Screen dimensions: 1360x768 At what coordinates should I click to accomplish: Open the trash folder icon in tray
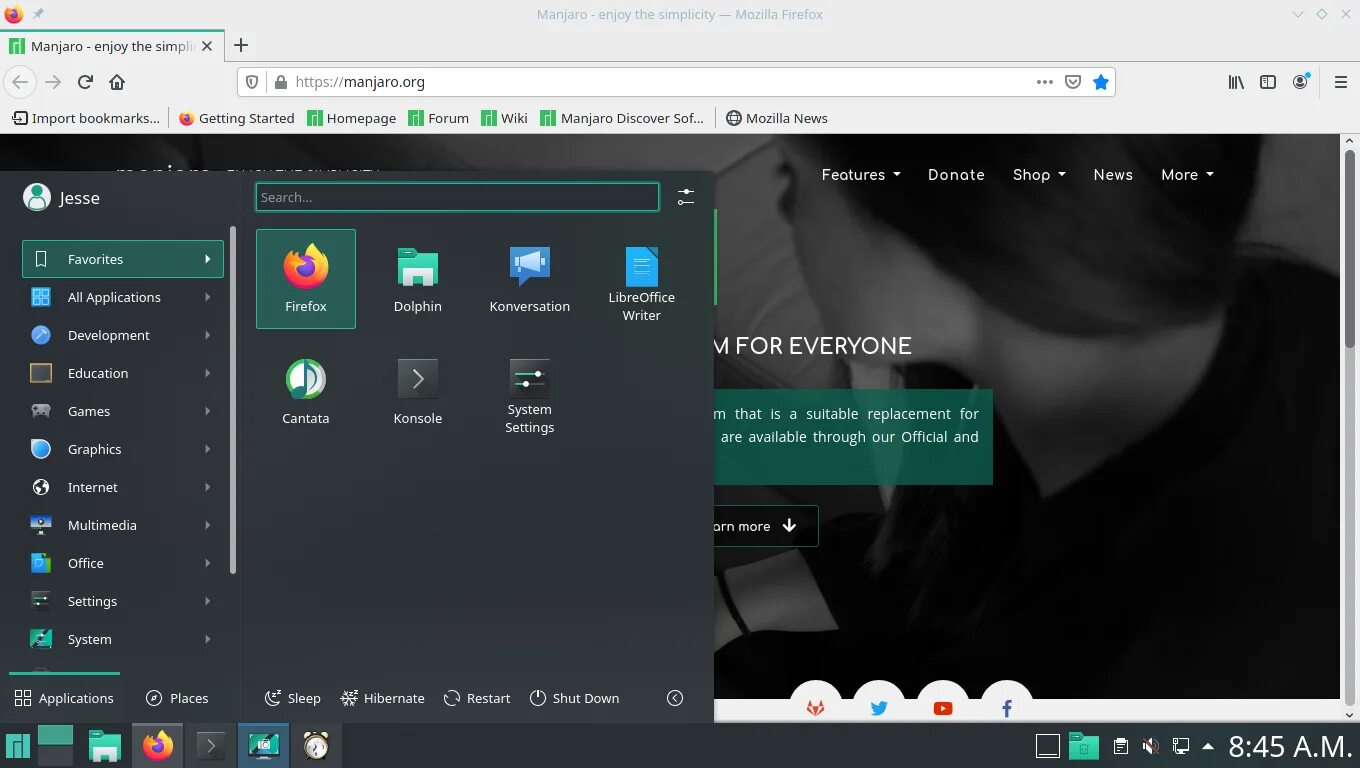tap(1084, 746)
